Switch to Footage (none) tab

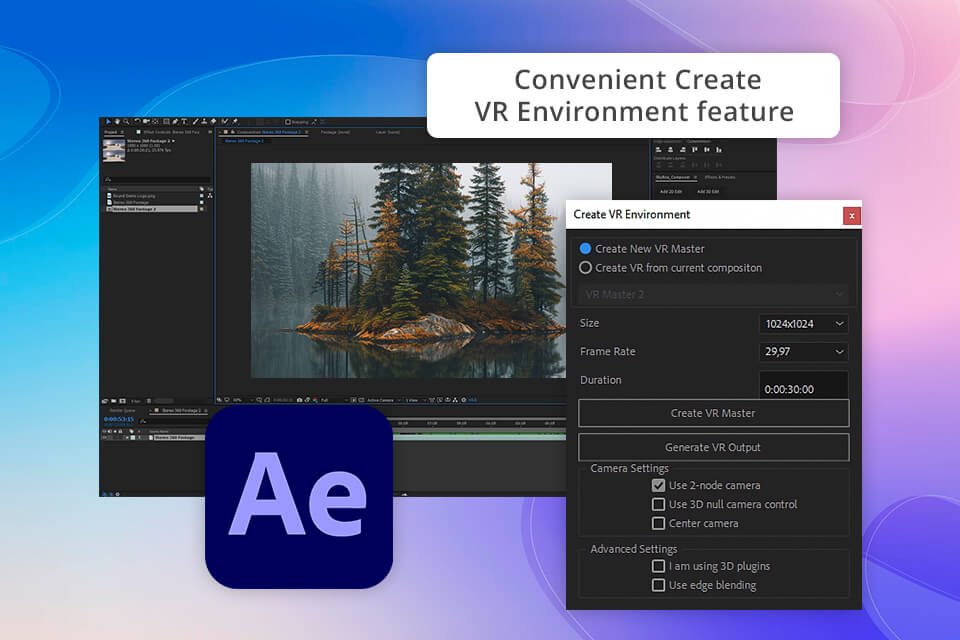coord(335,132)
